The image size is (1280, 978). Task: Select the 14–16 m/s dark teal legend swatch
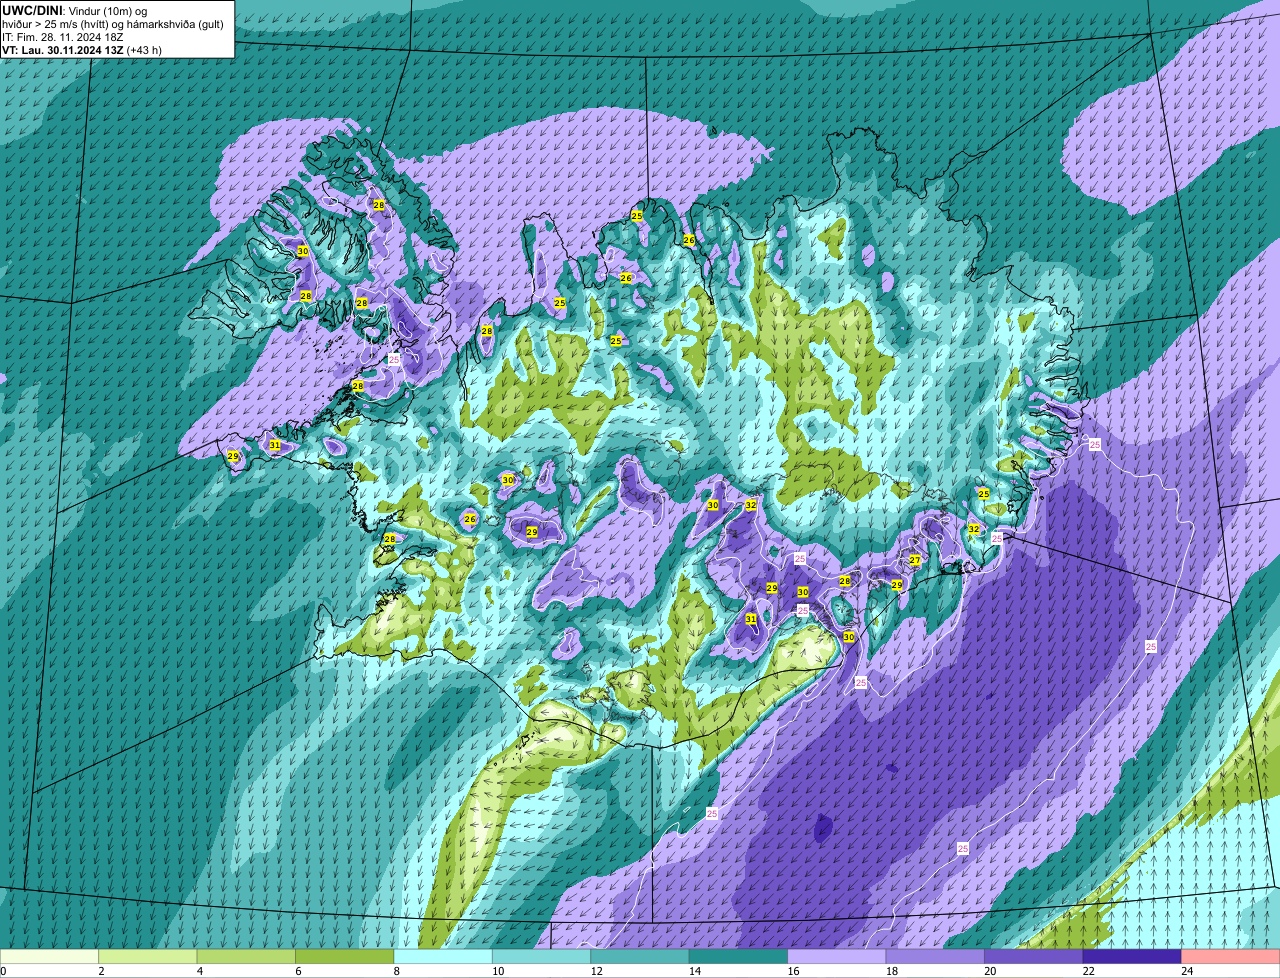coord(739,956)
